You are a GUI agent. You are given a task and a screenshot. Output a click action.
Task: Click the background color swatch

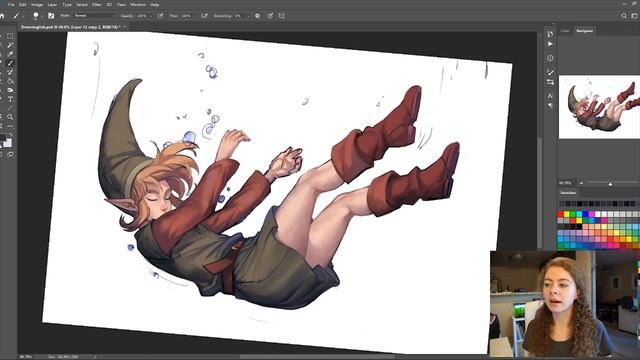[9, 143]
